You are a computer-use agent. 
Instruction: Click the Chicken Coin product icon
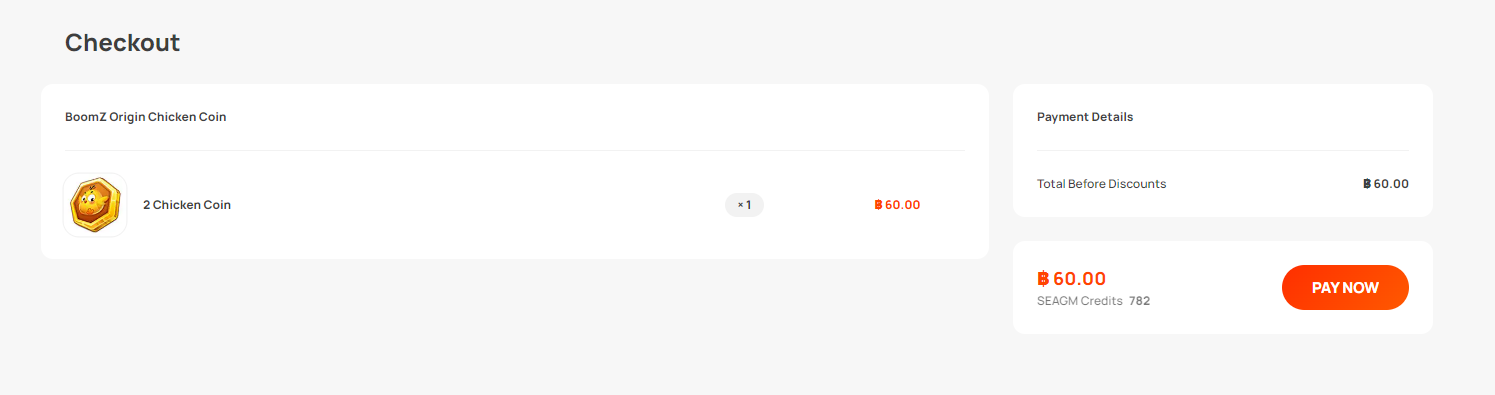point(95,205)
